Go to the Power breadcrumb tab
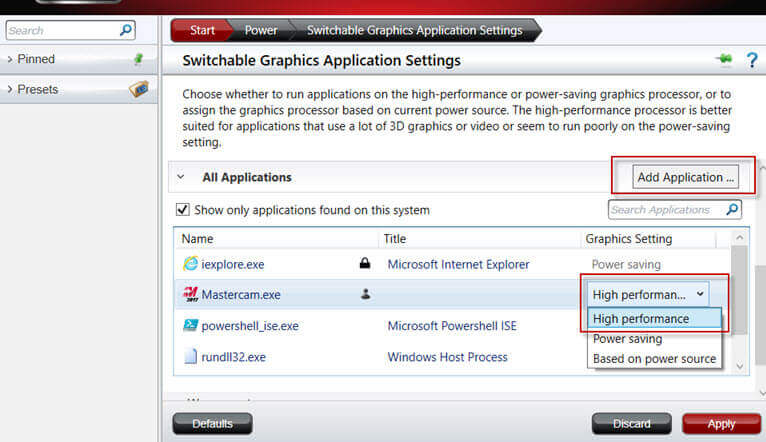This screenshot has height=442, width=766. pyautogui.click(x=261, y=30)
